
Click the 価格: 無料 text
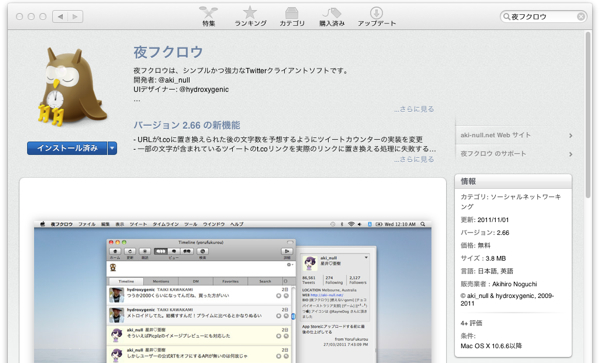pos(475,246)
